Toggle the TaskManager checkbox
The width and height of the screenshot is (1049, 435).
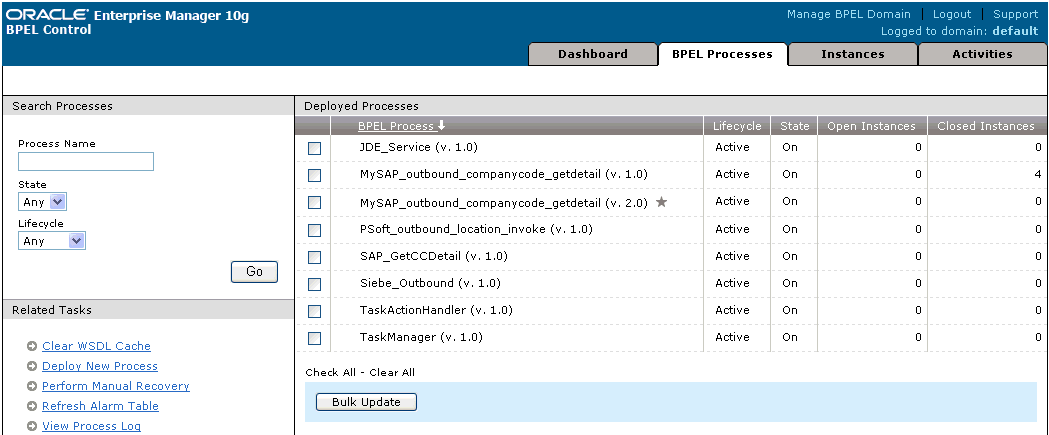[314, 338]
